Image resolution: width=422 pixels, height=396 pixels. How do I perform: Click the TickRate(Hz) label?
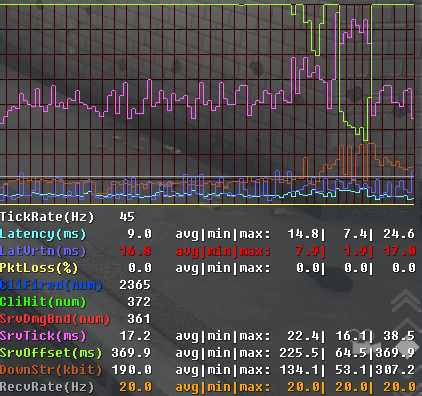coord(47,217)
